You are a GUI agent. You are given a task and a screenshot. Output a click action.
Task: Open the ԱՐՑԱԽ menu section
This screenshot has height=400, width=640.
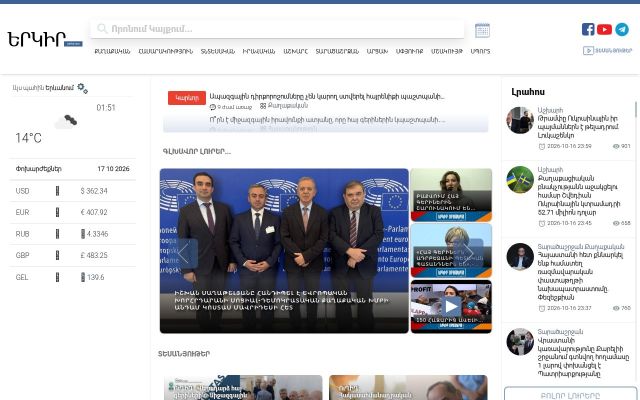[377, 51]
